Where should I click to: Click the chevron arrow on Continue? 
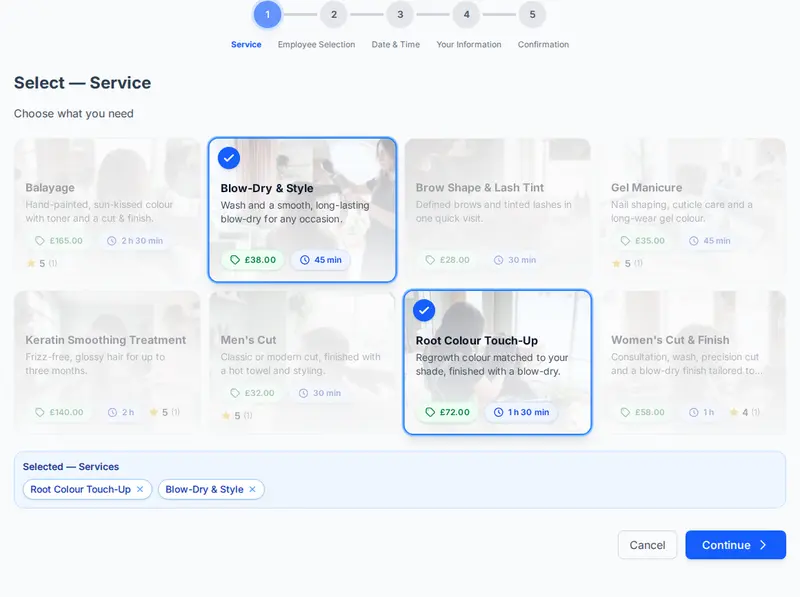tap(763, 545)
